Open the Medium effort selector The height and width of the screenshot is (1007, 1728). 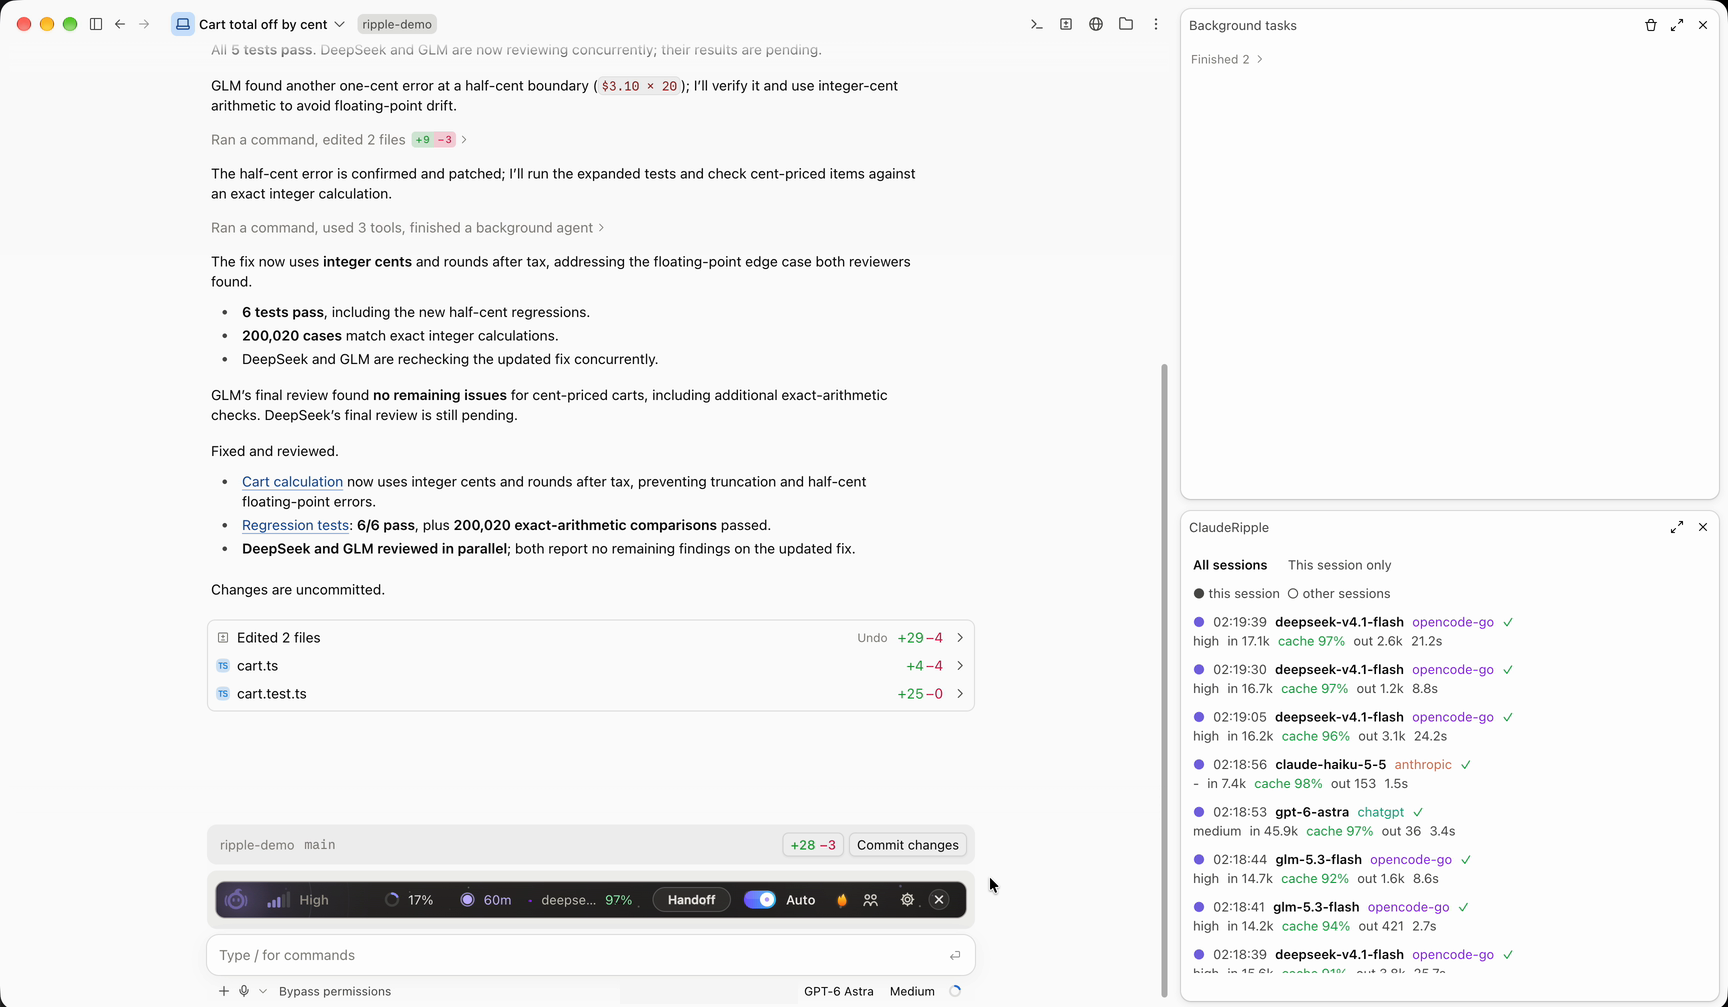(912, 991)
